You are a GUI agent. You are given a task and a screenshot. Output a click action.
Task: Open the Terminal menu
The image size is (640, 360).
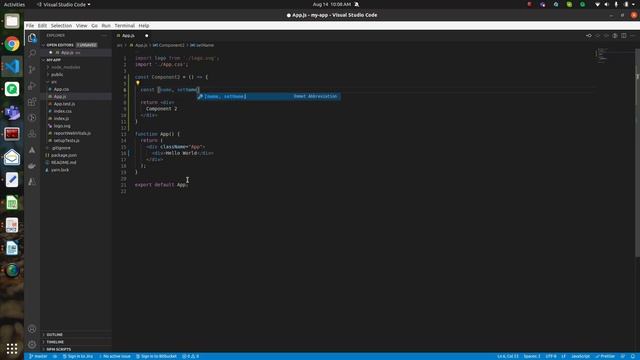tap(124, 25)
